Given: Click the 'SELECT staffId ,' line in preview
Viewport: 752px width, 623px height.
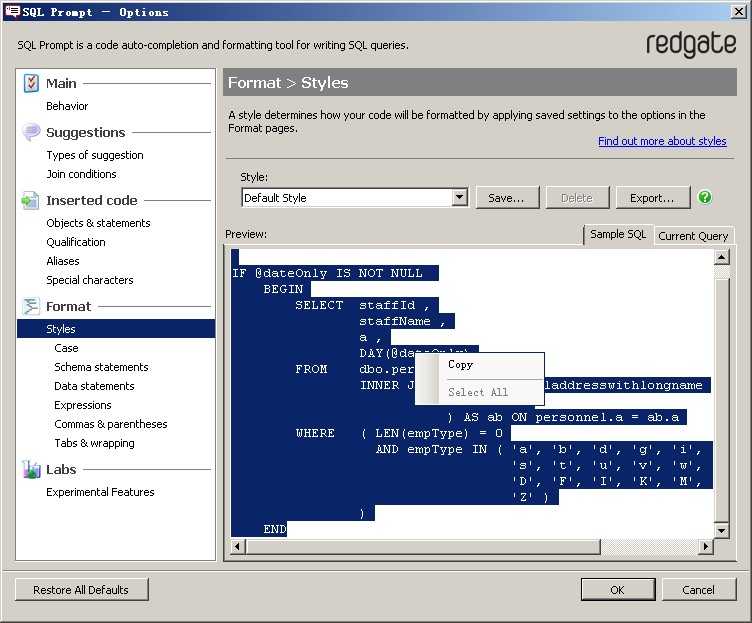Looking at the screenshot, I should [x=362, y=306].
